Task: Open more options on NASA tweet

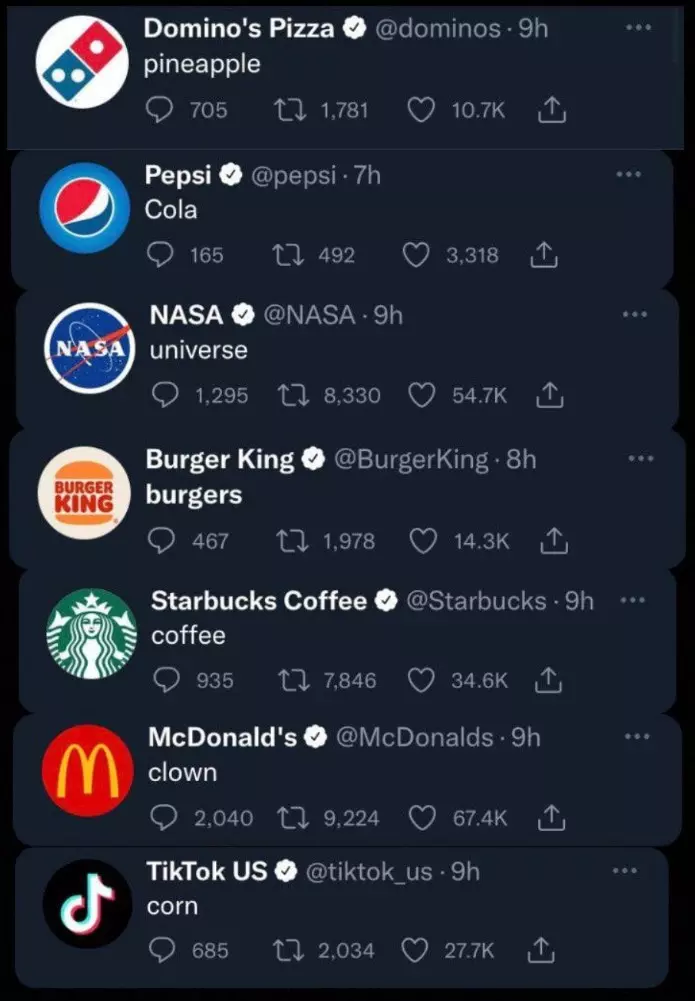Action: [634, 314]
